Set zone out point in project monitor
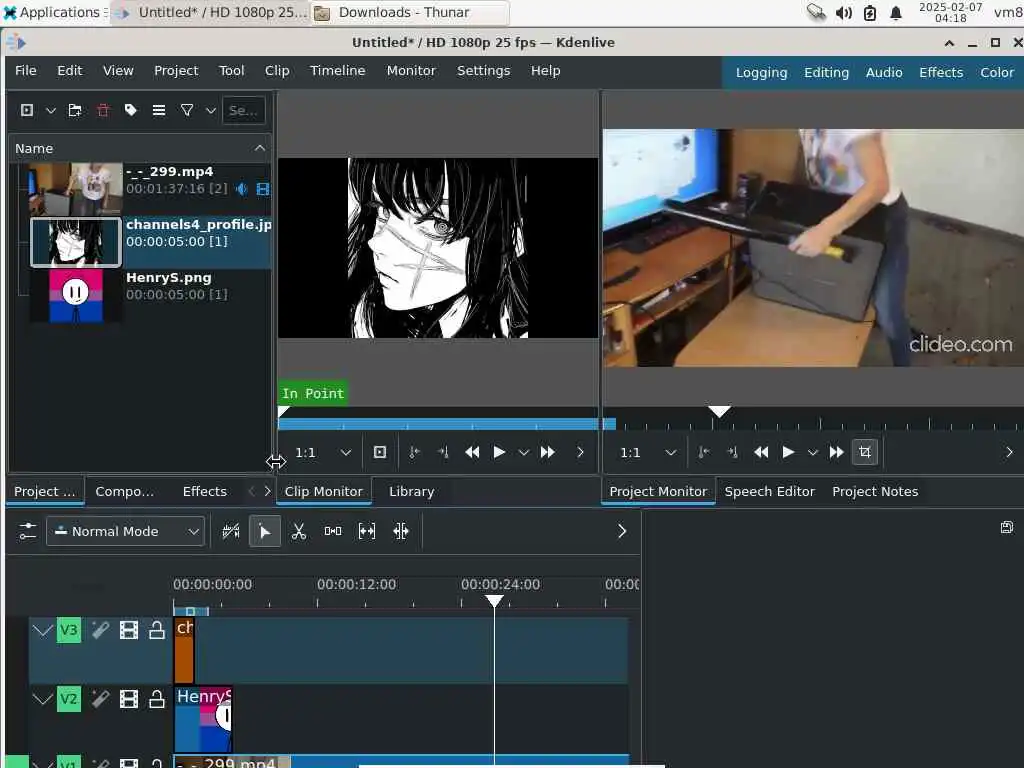 coord(732,452)
